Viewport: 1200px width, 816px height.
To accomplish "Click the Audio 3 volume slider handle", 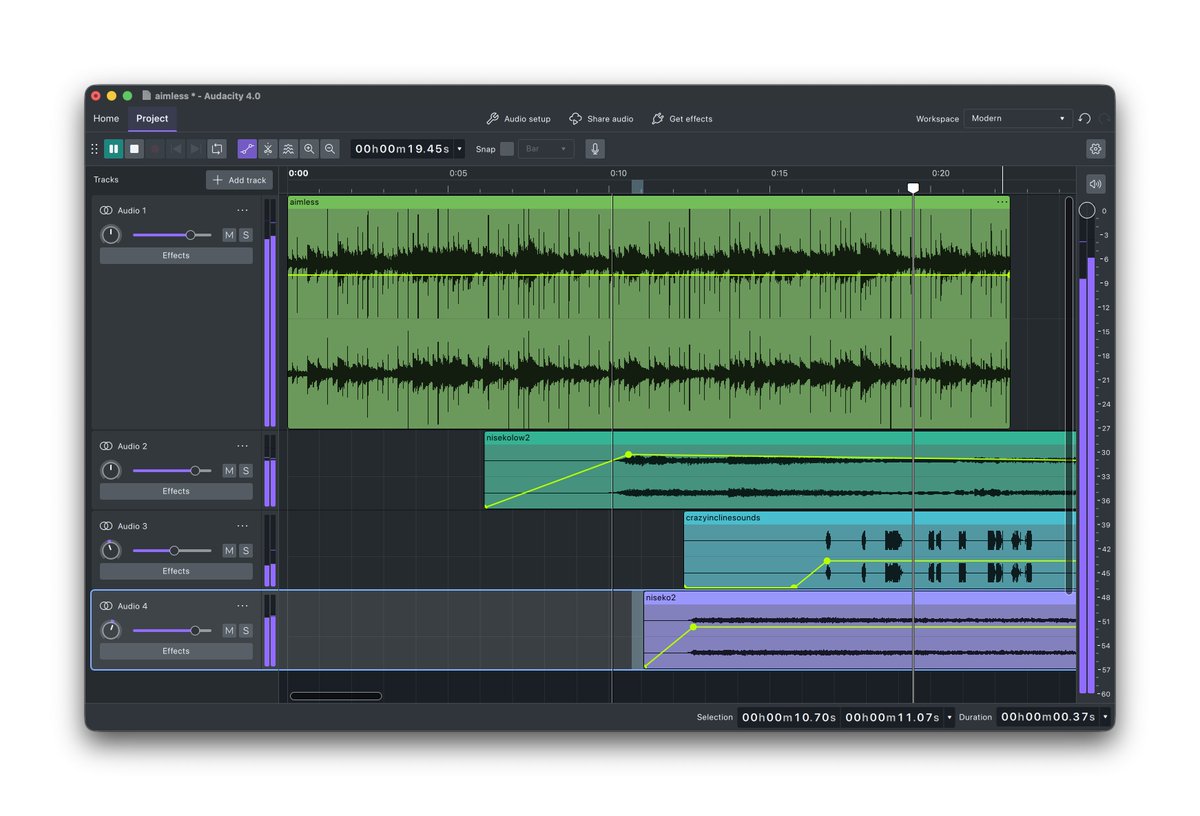I will (x=174, y=551).
